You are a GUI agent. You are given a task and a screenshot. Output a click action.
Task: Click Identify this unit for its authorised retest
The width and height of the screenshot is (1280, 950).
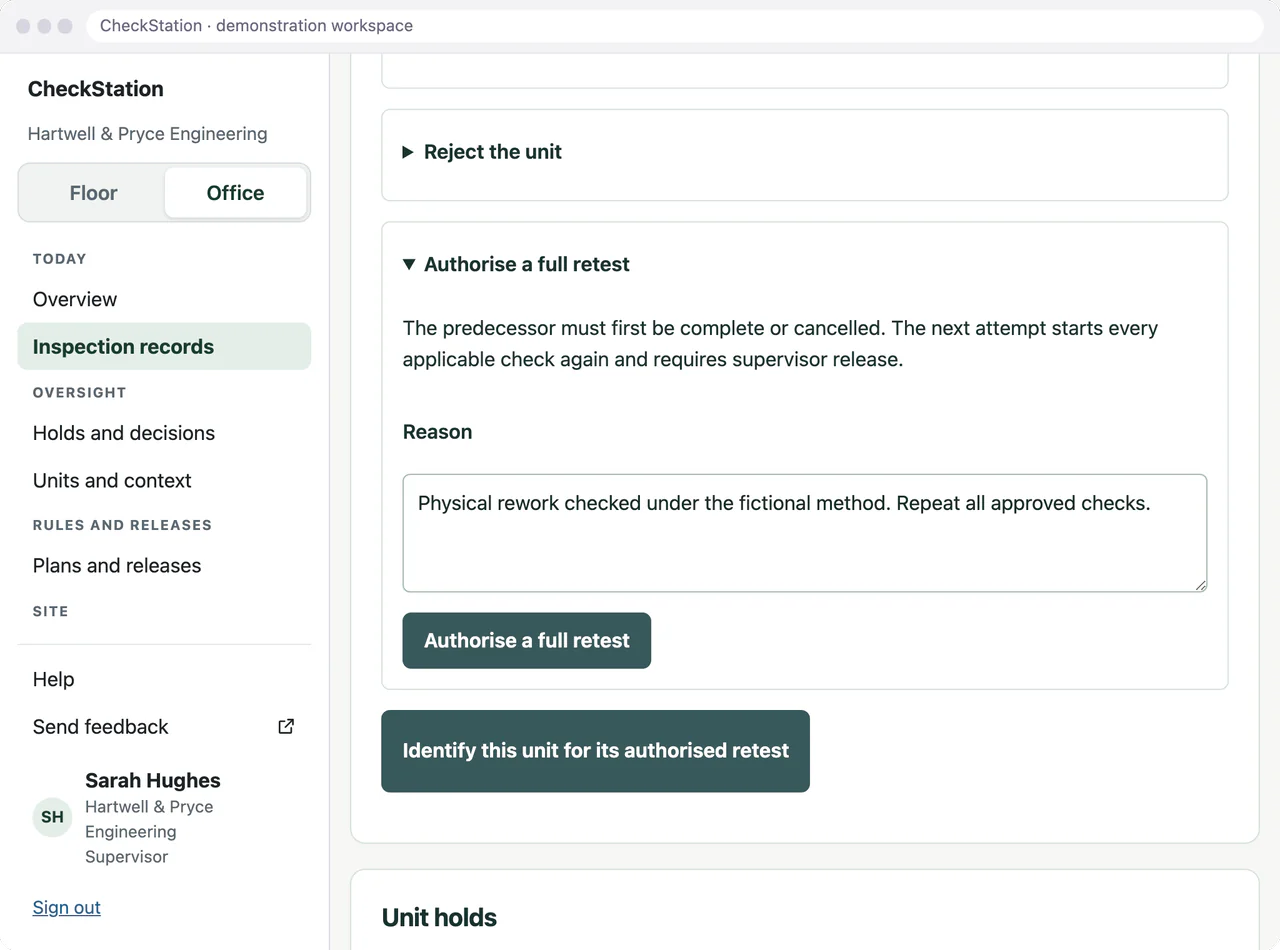tap(595, 751)
